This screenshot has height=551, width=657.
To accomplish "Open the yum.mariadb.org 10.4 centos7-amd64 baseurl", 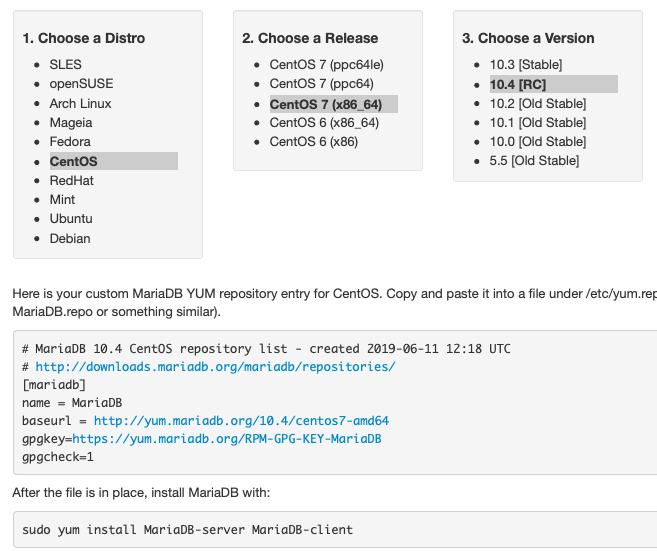I will [x=241, y=421].
